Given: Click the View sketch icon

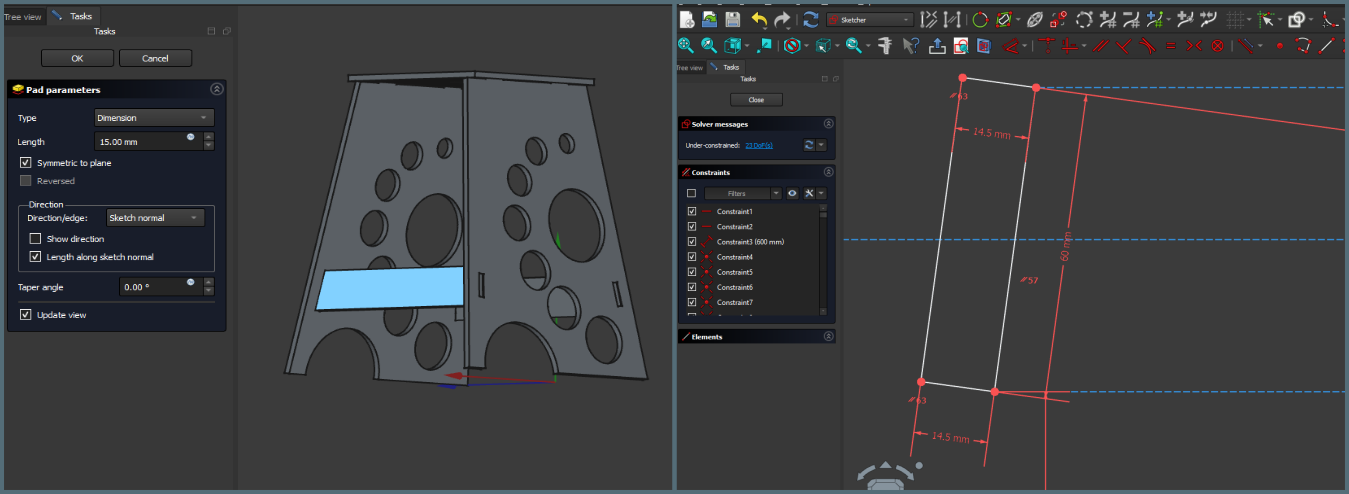Looking at the screenshot, I should click(x=961, y=46).
